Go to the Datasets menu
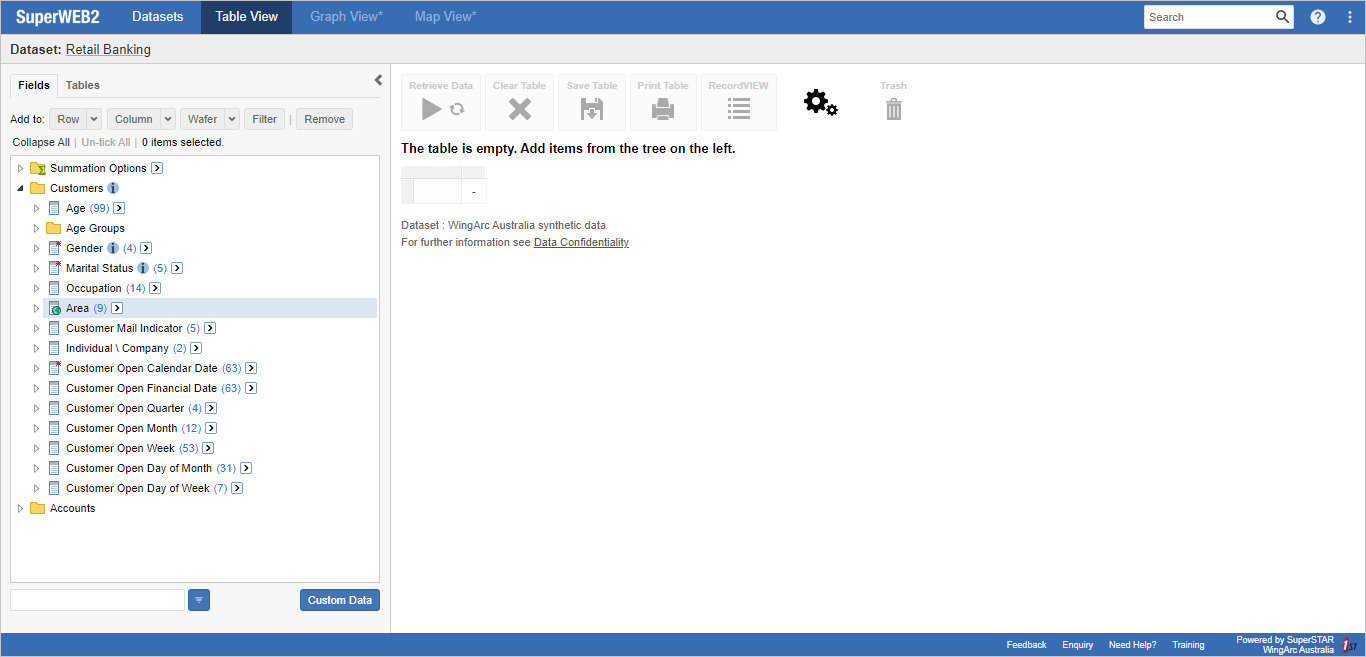 (158, 17)
